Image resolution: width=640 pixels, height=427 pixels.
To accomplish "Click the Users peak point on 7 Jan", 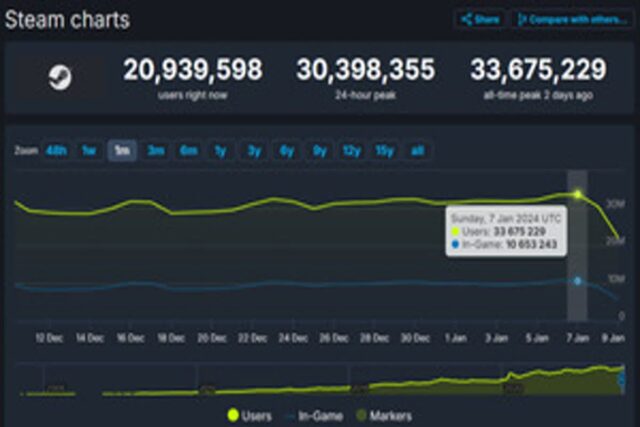I will (x=578, y=194).
